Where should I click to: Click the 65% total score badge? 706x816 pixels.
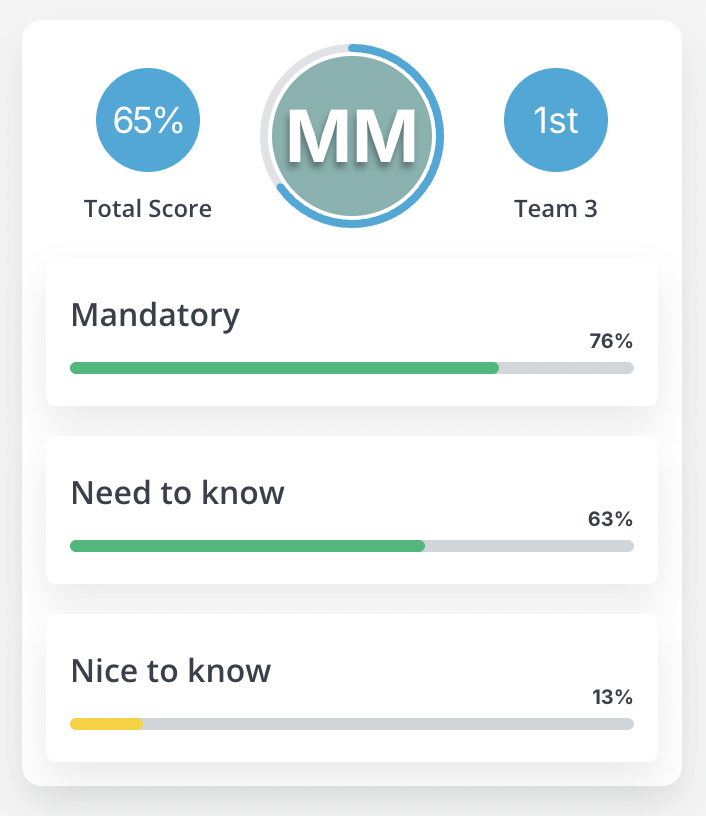point(148,120)
